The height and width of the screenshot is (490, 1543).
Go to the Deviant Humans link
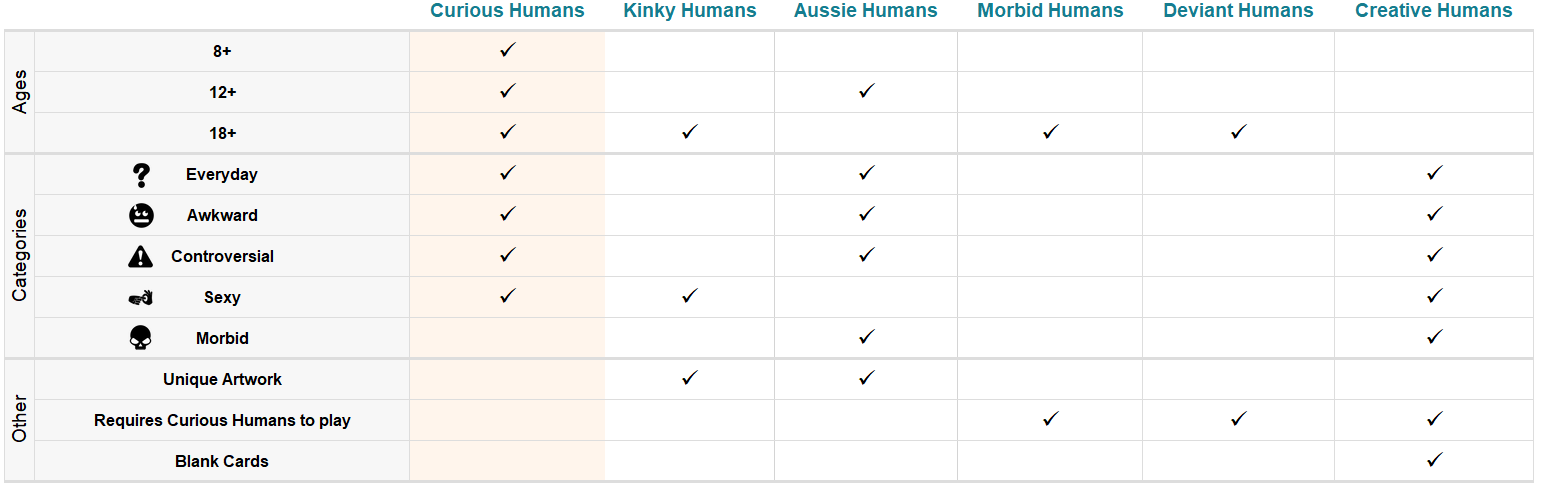coord(1238,11)
